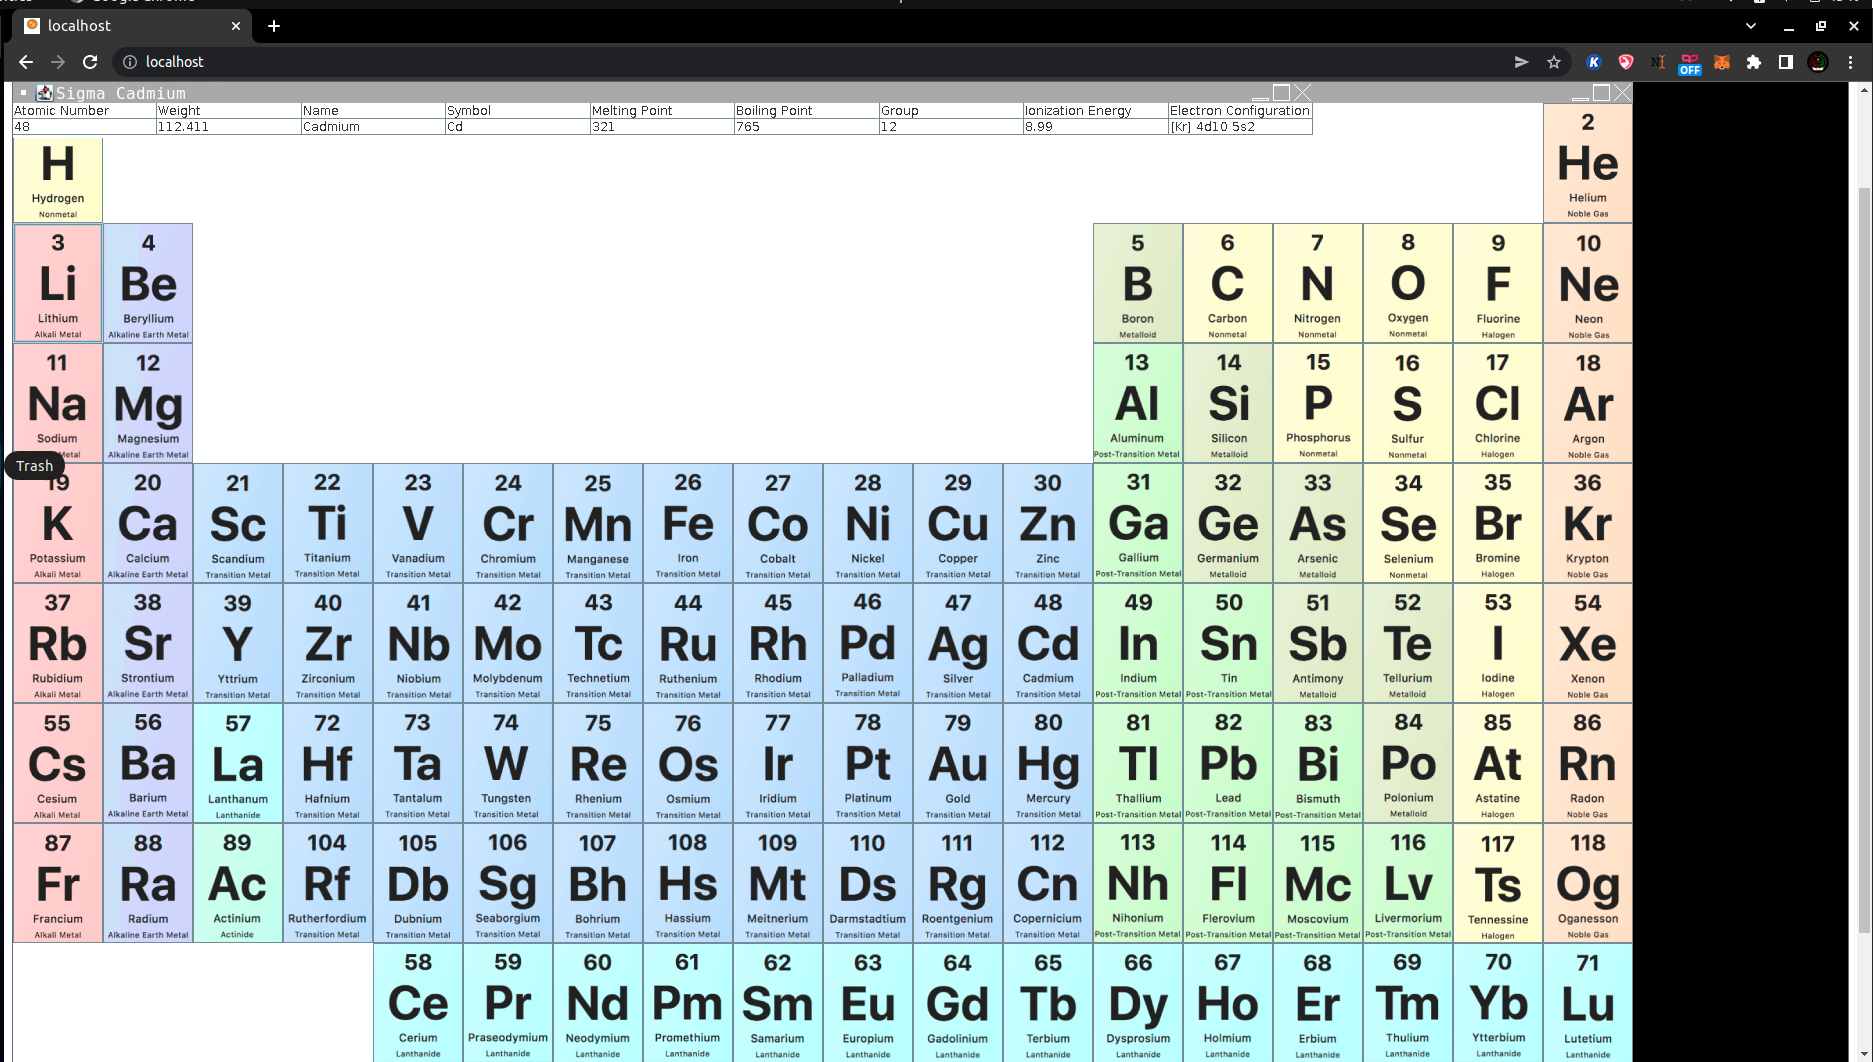Click the Sigma Cadmium window's app icon
Screen dimensions: 1874x1062
[44, 92]
